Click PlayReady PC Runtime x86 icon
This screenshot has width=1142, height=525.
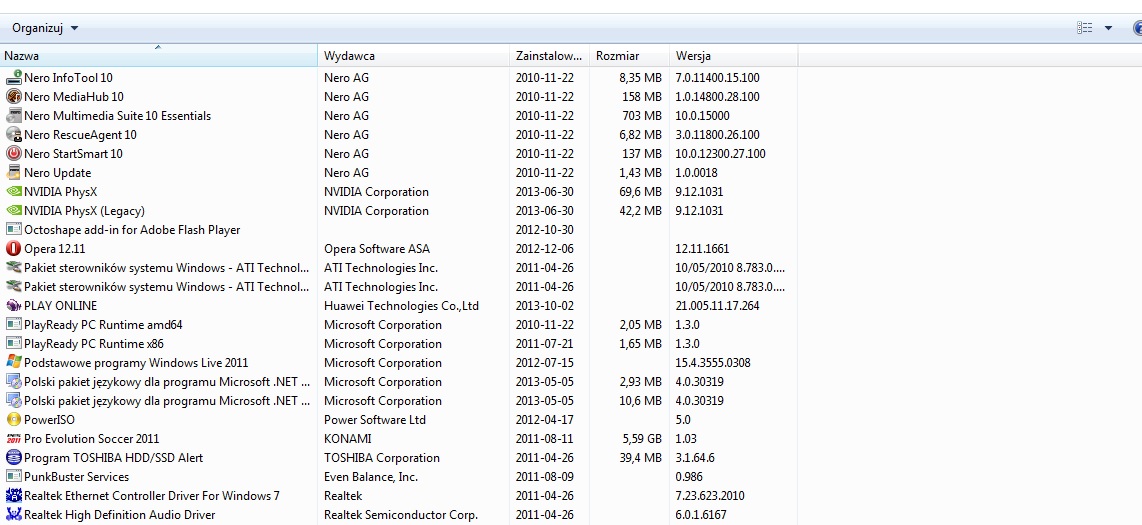point(13,344)
